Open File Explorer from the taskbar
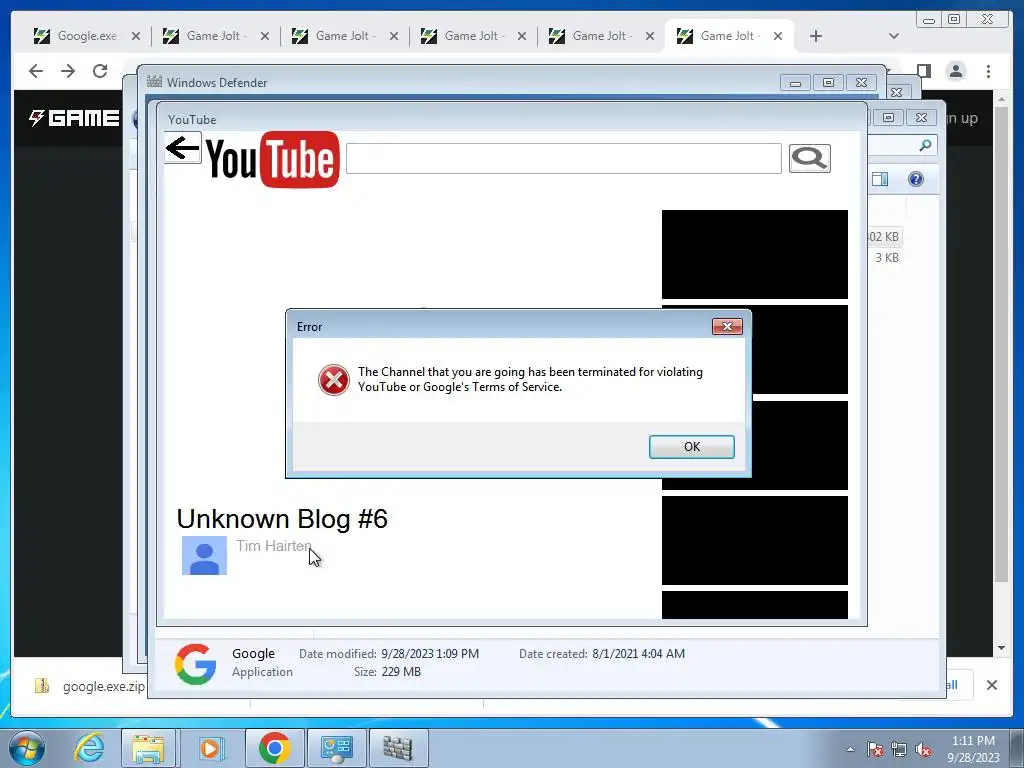The width and height of the screenshot is (1024, 768). click(148, 748)
